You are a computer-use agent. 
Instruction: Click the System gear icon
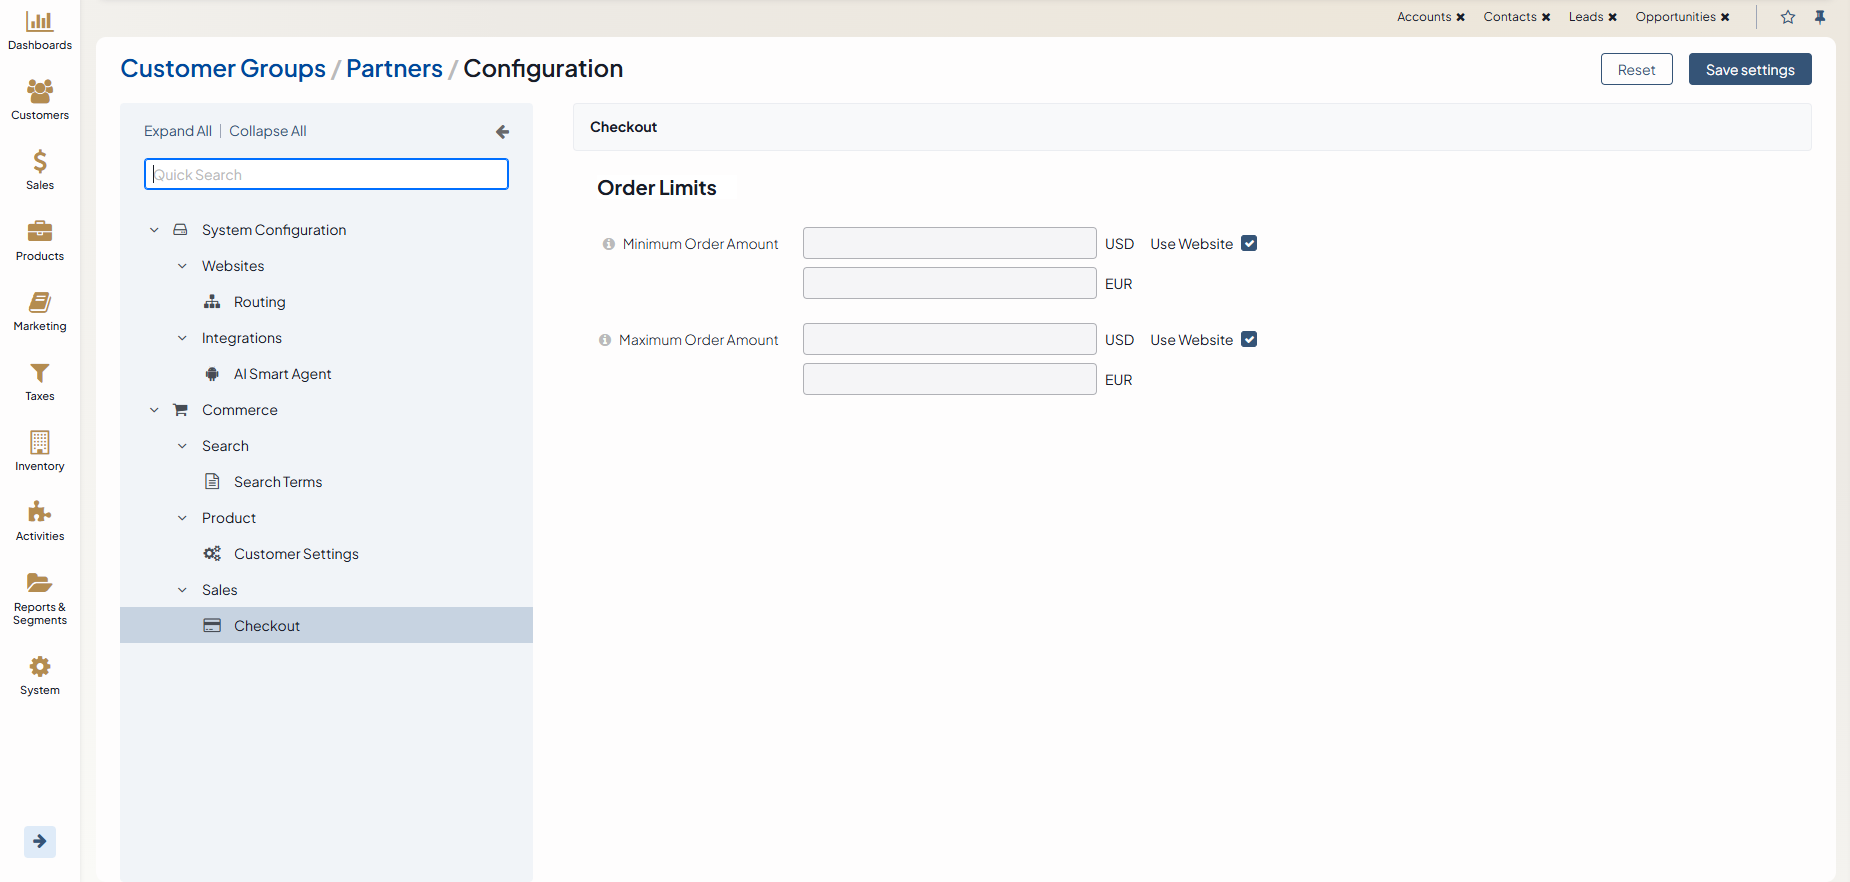(39, 667)
